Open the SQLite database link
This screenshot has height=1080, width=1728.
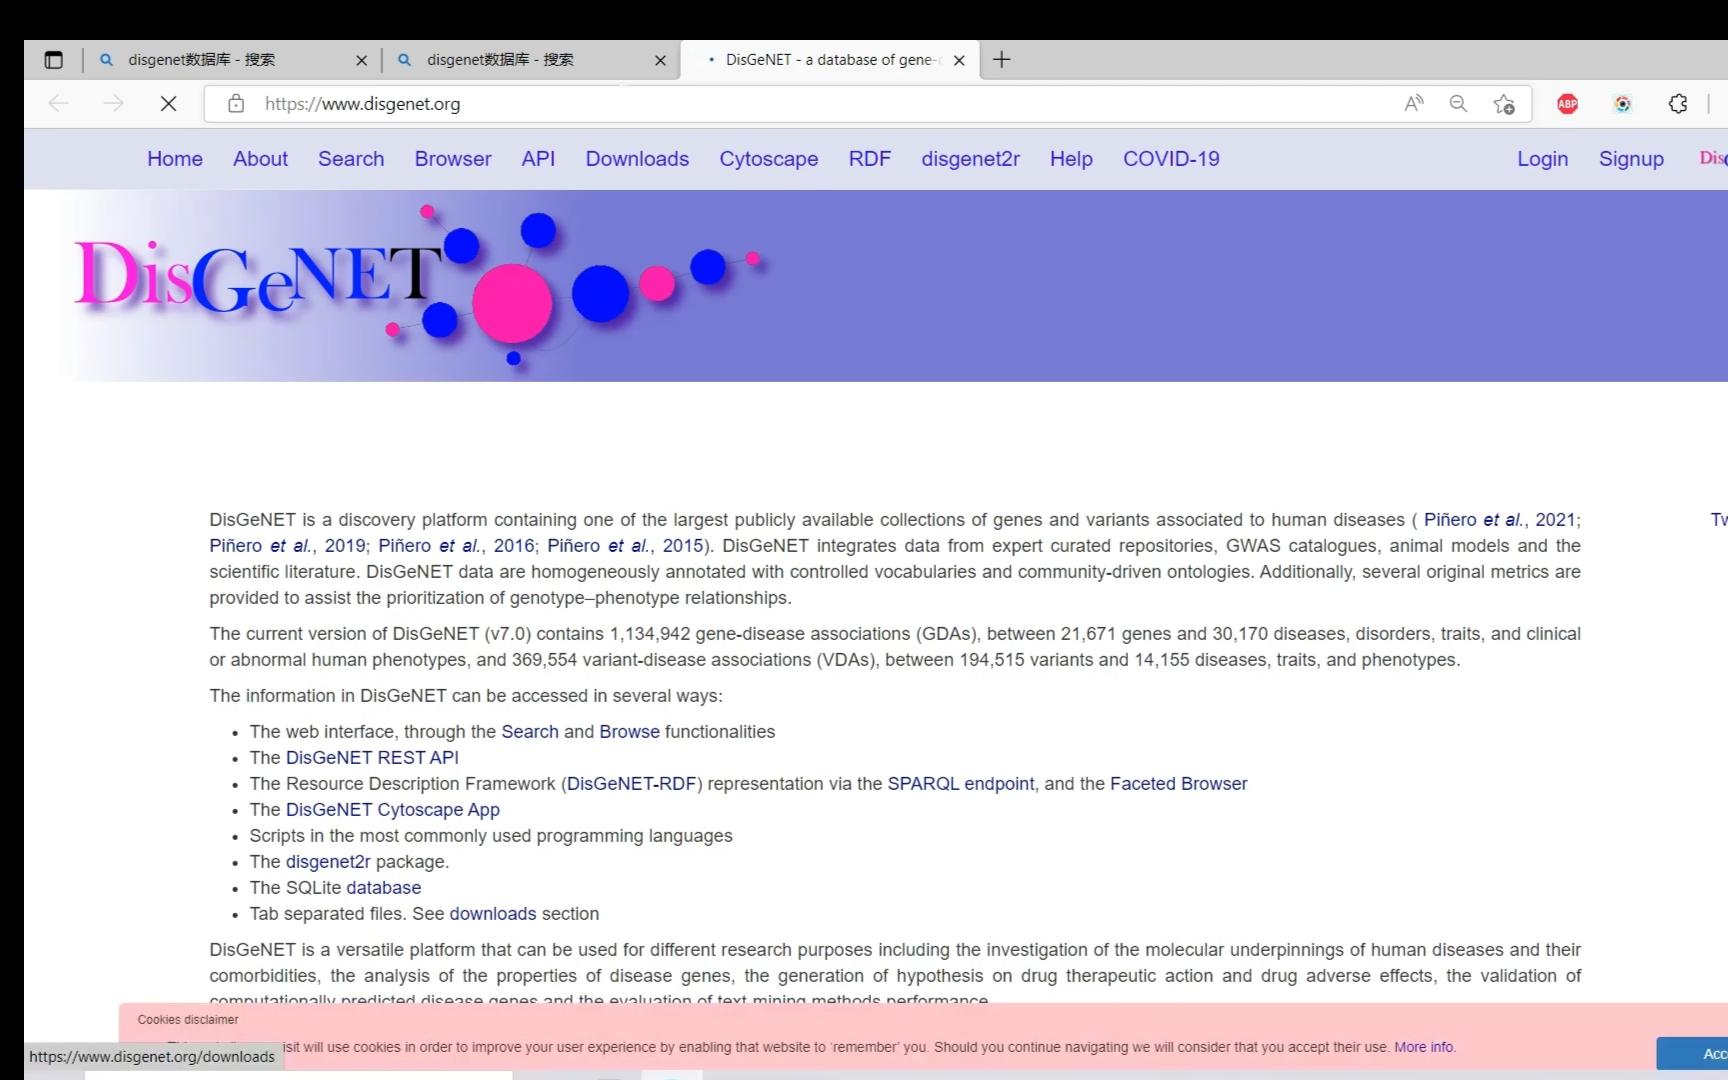383,888
